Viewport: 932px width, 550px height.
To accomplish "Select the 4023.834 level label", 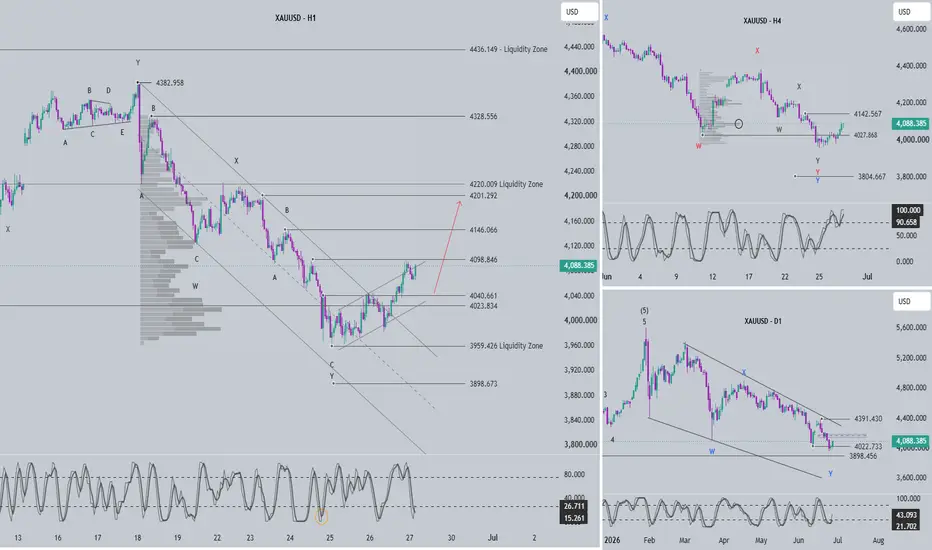I will coord(483,306).
